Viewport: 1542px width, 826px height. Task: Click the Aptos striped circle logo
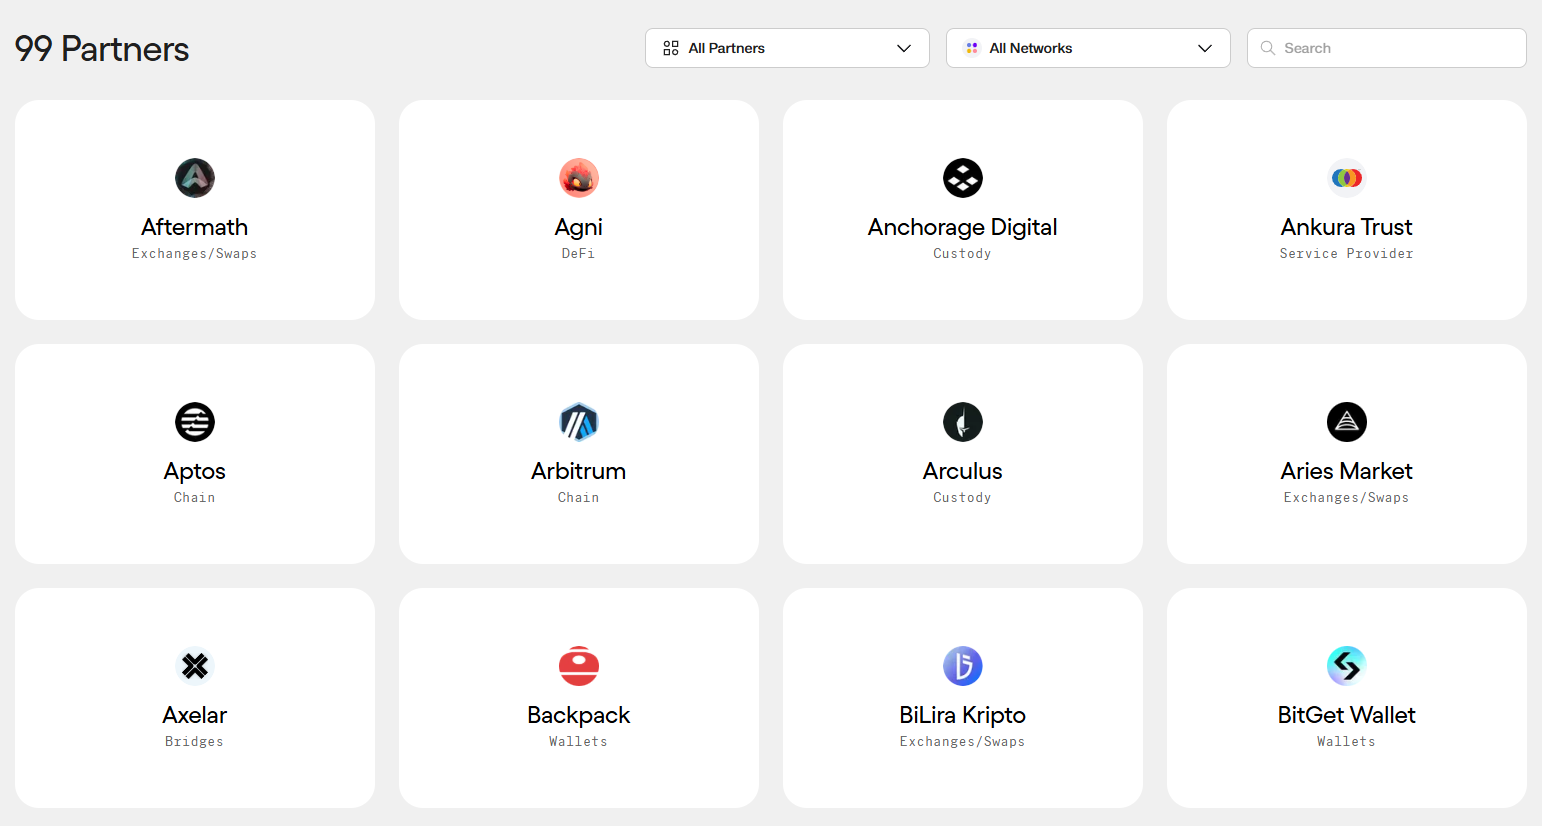(x=195, y=422)
